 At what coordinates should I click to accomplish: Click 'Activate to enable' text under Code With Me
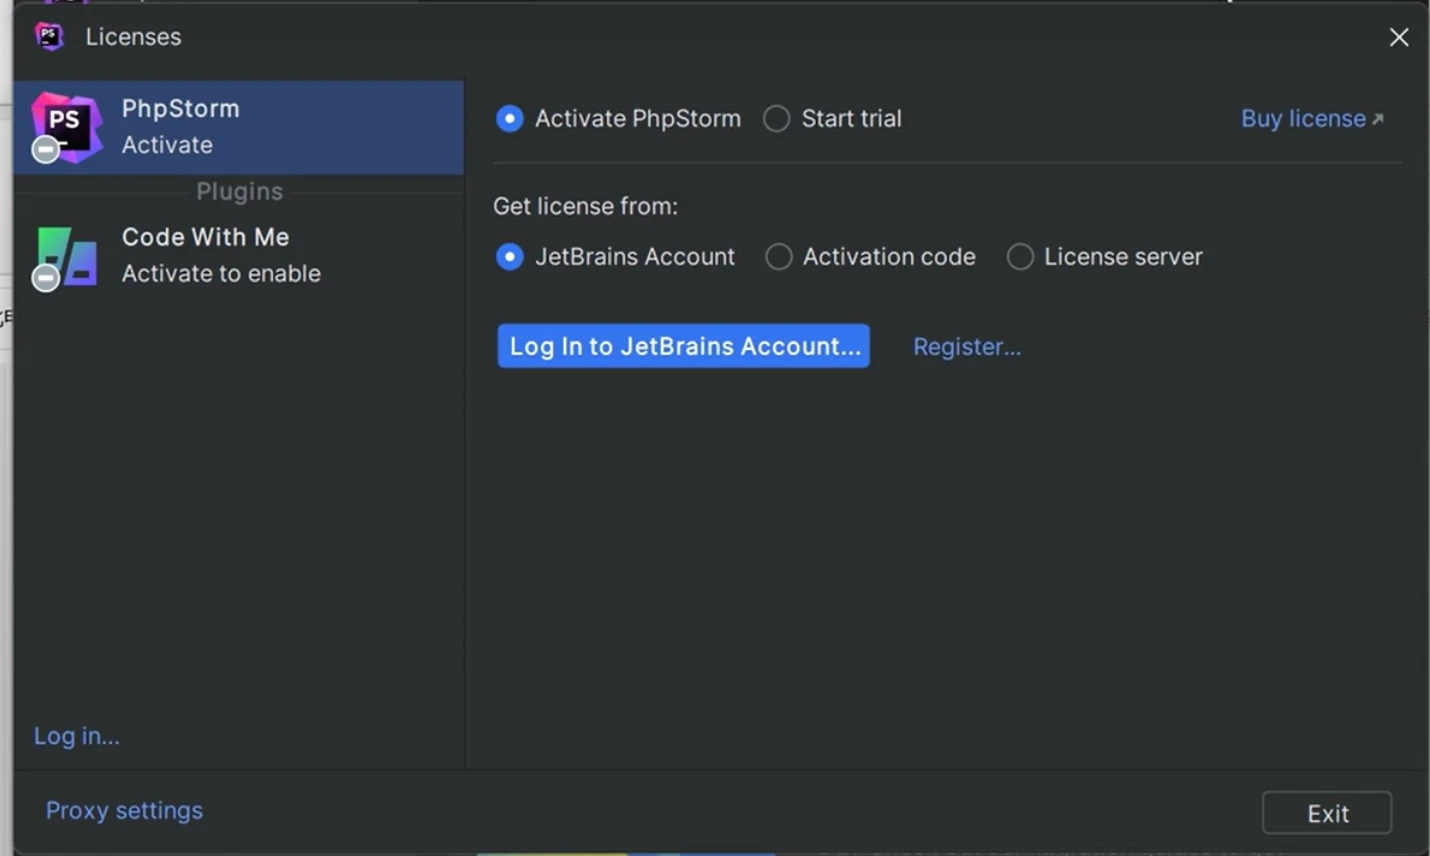point(221,273)
